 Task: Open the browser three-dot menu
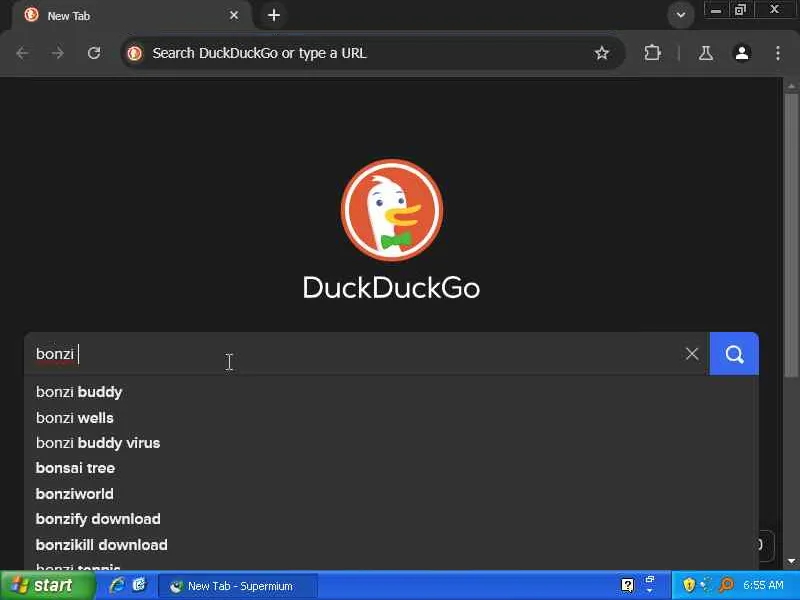point(778,53)
